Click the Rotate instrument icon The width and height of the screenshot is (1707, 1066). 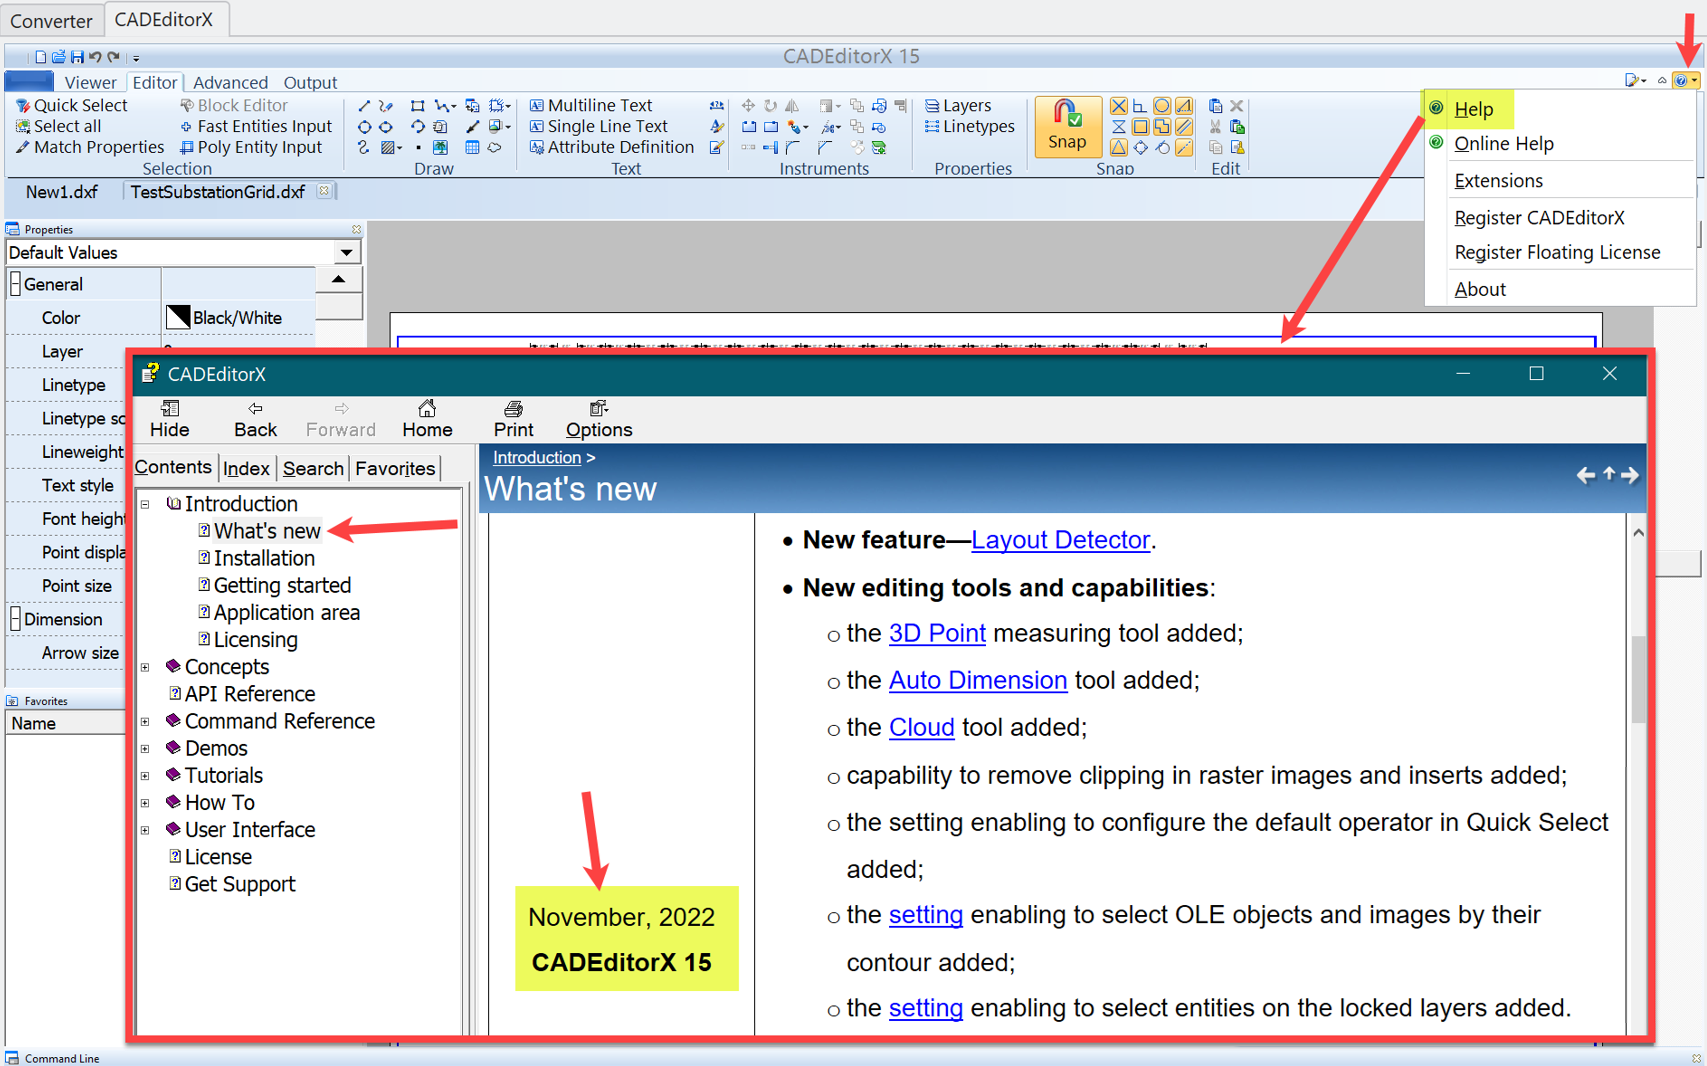(770, 106)
